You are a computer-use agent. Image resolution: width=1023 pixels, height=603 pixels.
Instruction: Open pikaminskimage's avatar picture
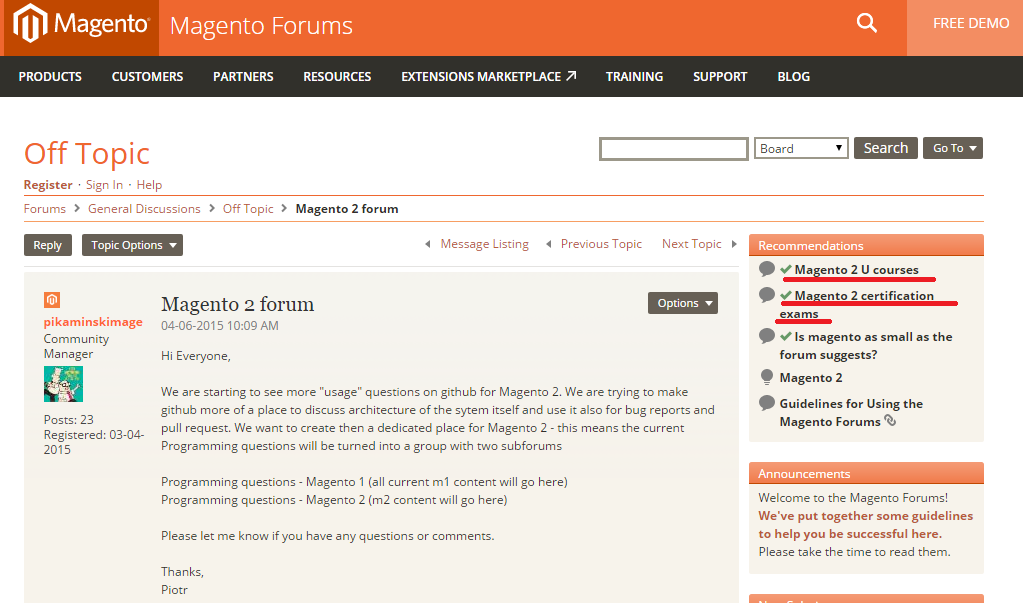click(x=63, y=384)
